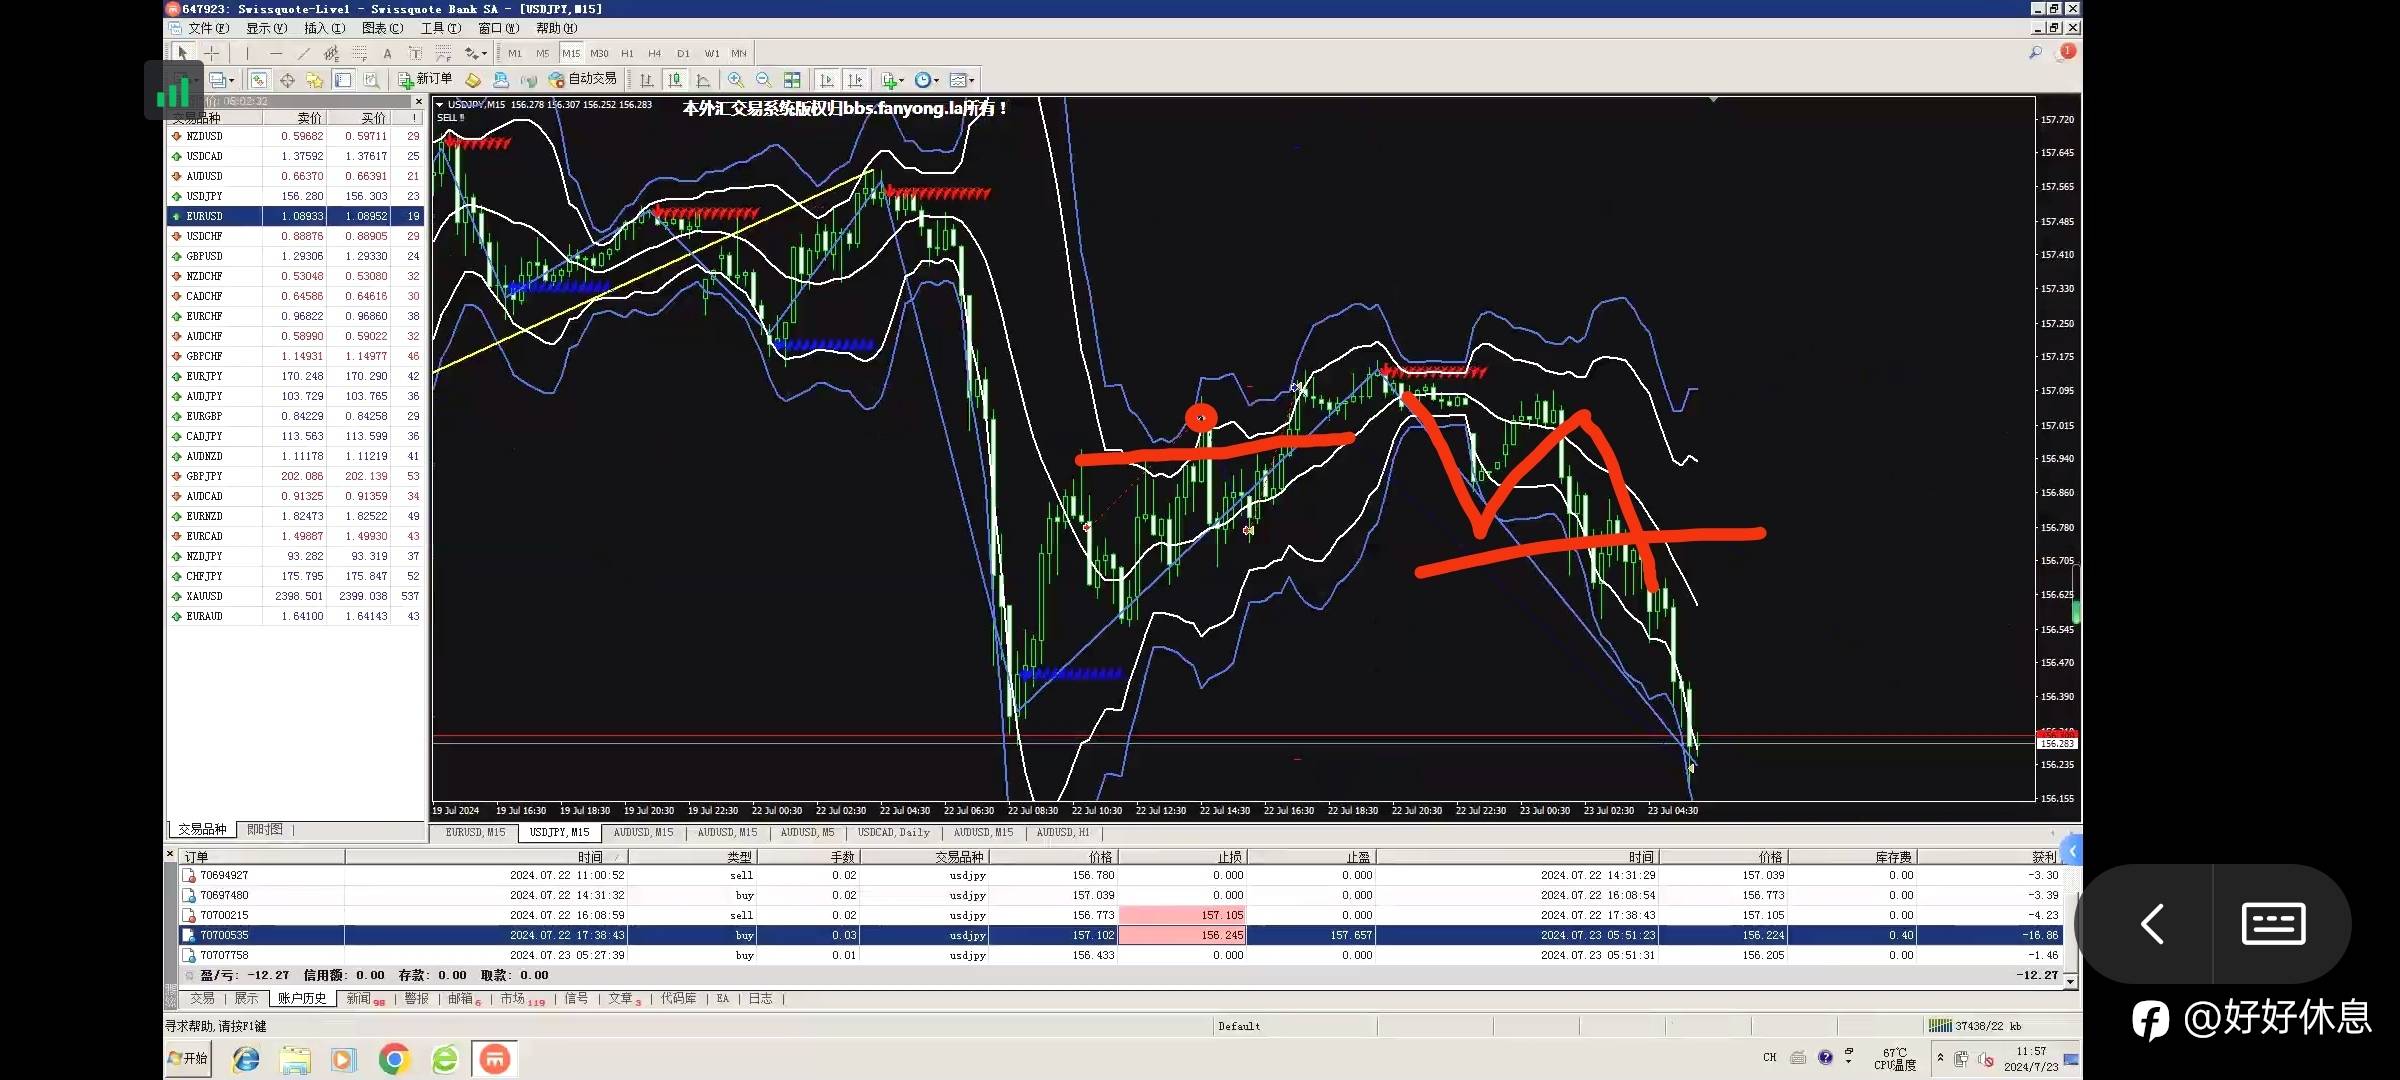Click the chart shift triangle marker
This screenshot has height=1080, width=2400.
(x=1713, y=100)
